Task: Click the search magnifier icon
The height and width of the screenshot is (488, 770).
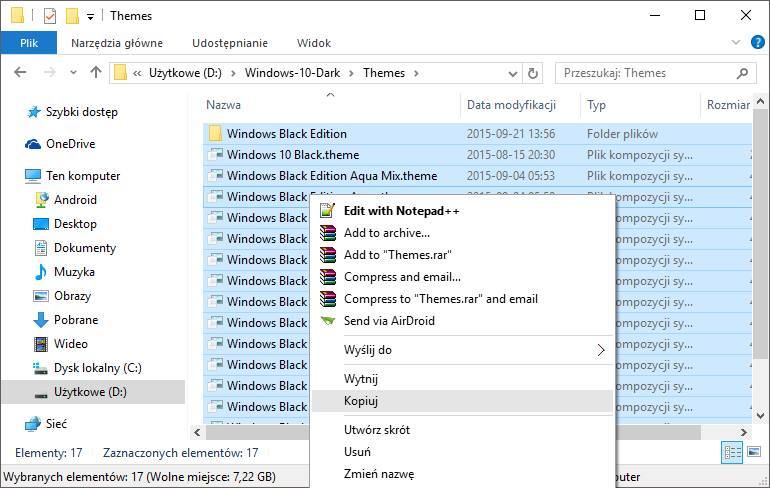Action: pos(742,73)
